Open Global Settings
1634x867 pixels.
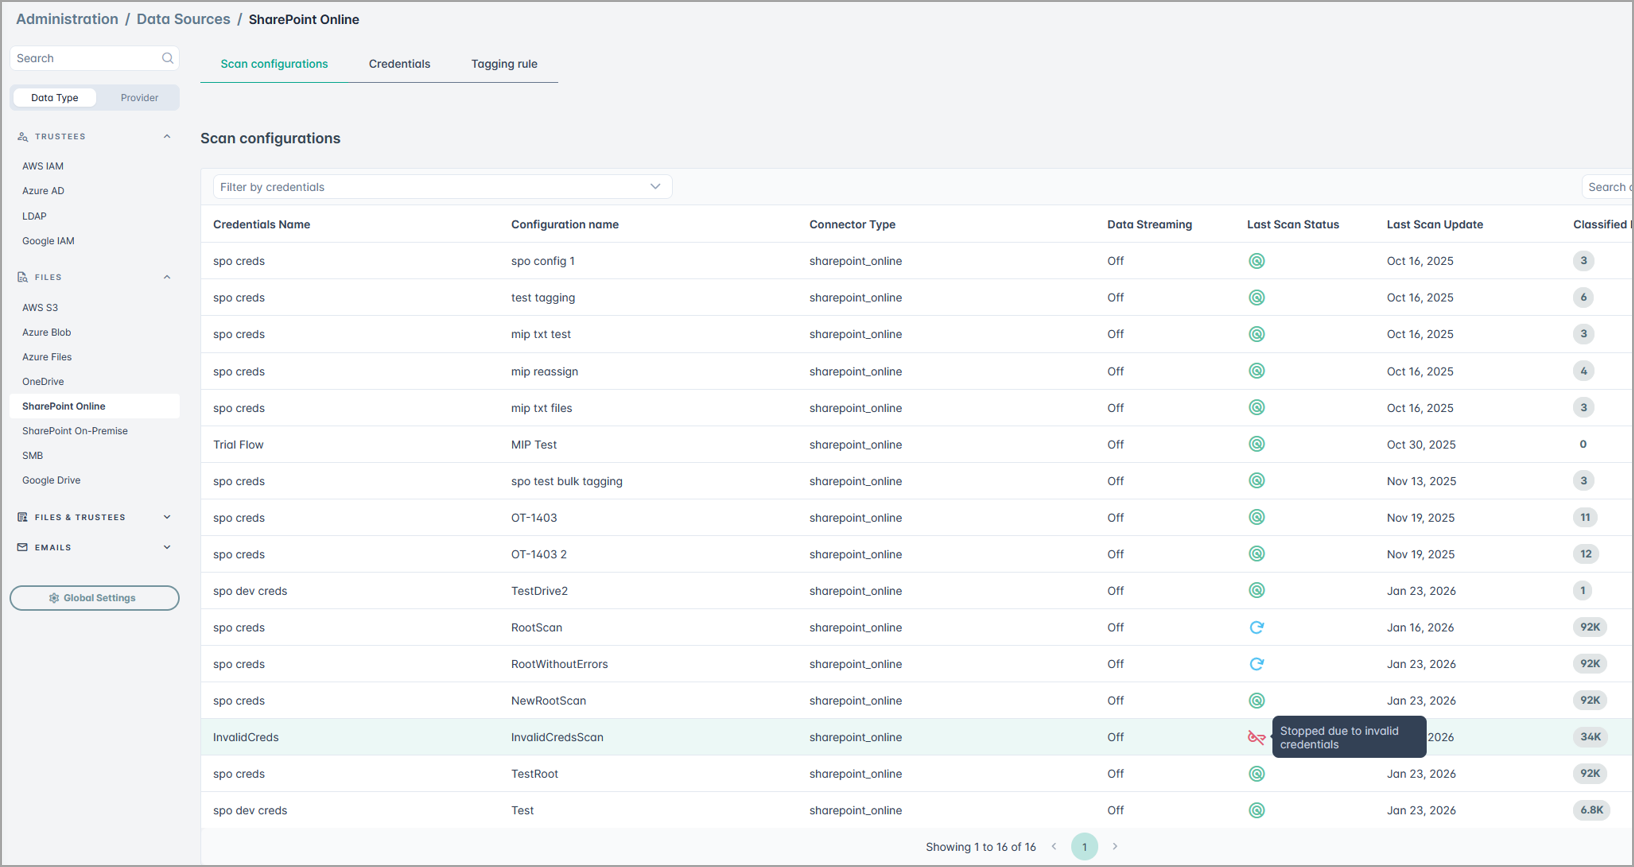(x=94, y=598)
